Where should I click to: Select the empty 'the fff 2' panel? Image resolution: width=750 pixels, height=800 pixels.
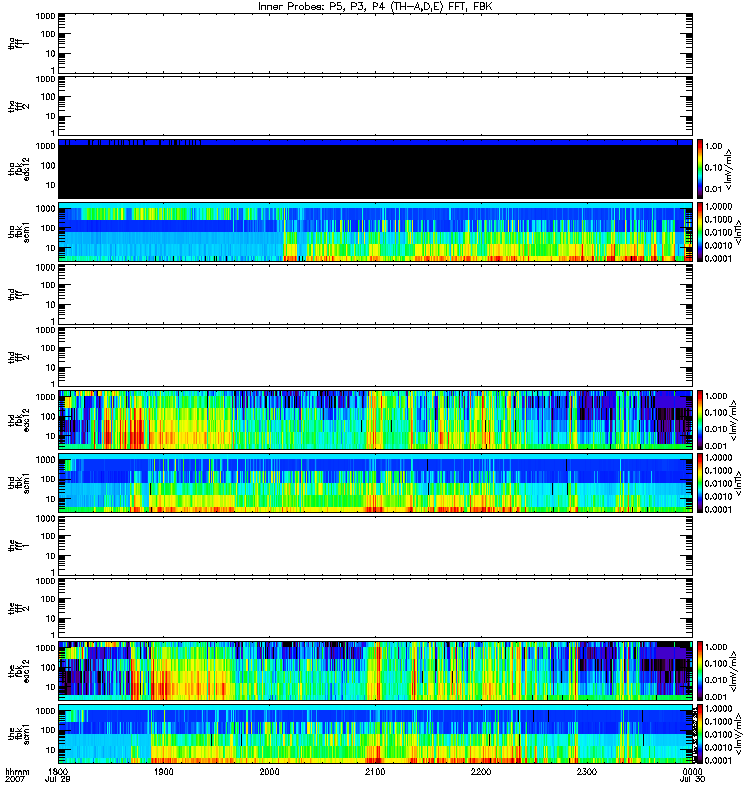click(x=376, y=608)
